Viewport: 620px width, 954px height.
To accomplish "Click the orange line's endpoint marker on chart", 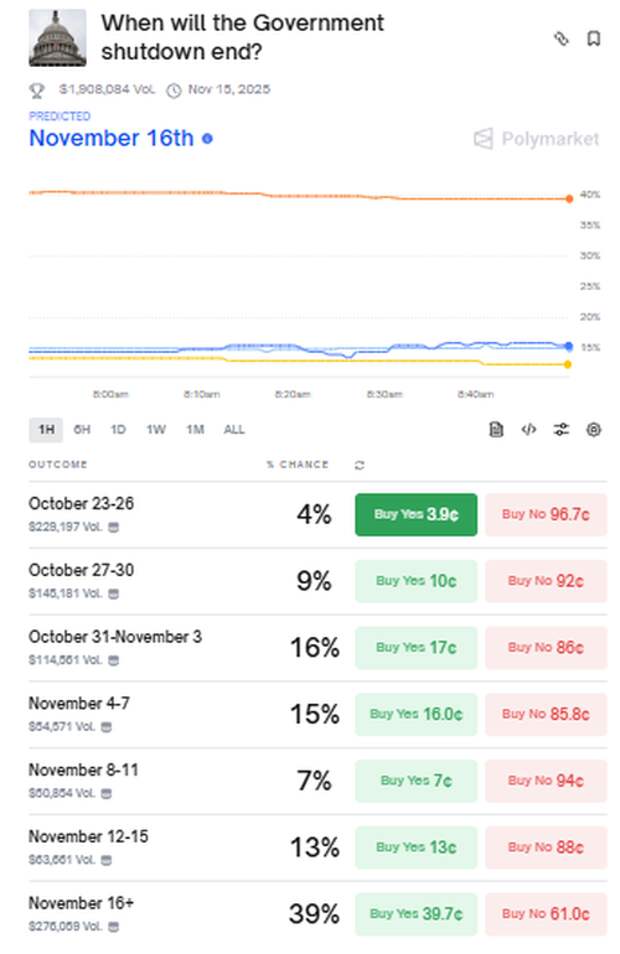I will tap(569, 199).
